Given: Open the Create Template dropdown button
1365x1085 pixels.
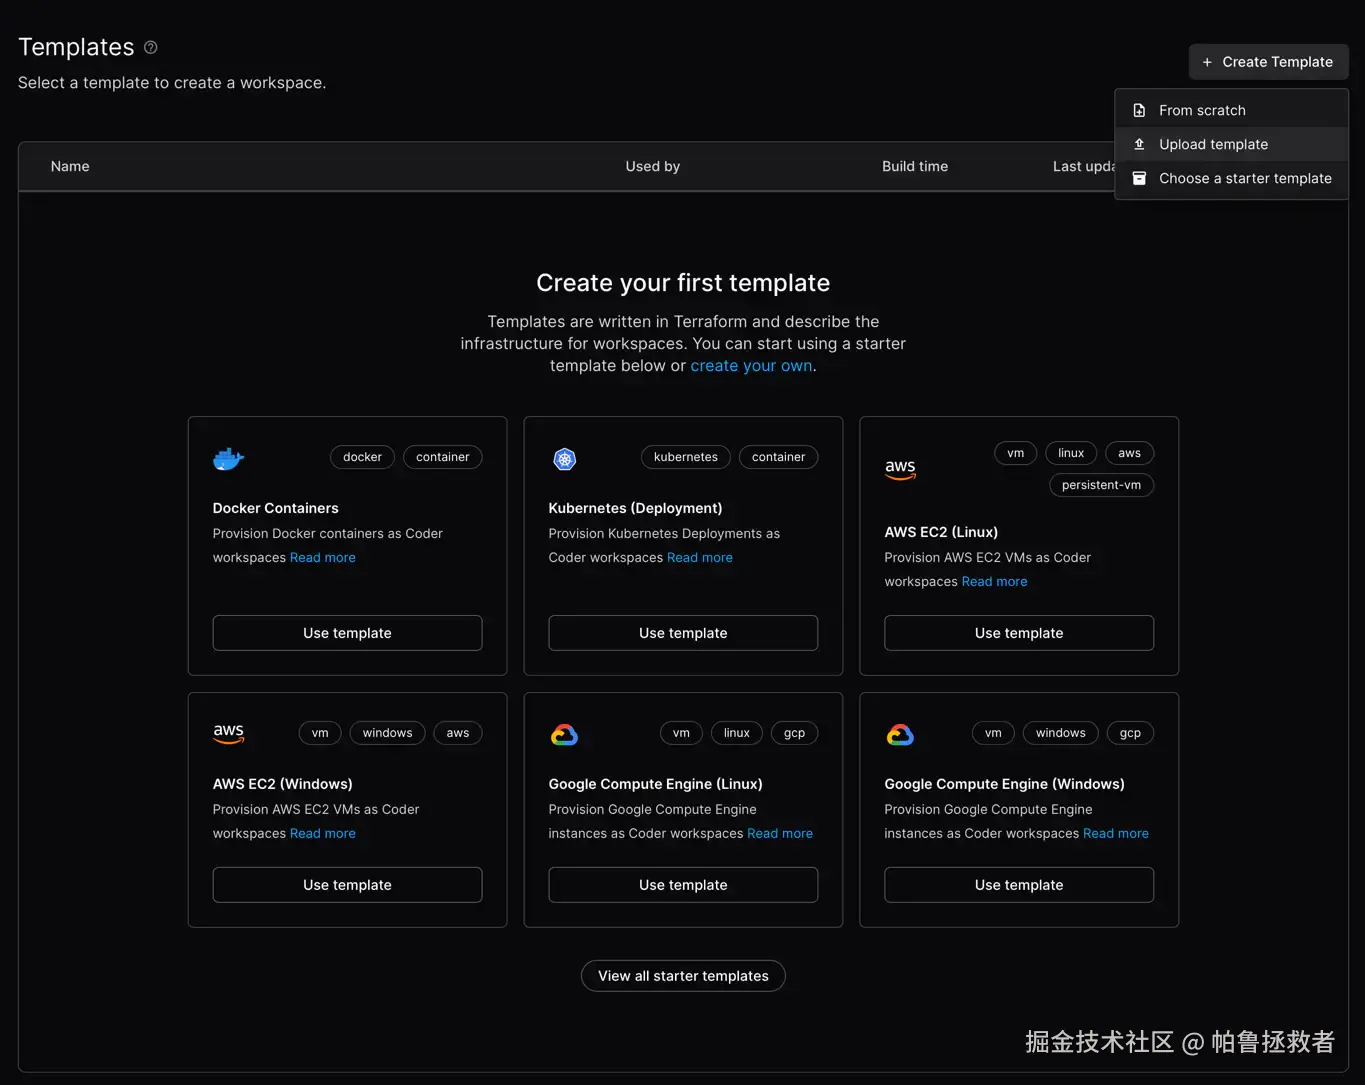Looking at the screenshot, I should [1268, 62].
